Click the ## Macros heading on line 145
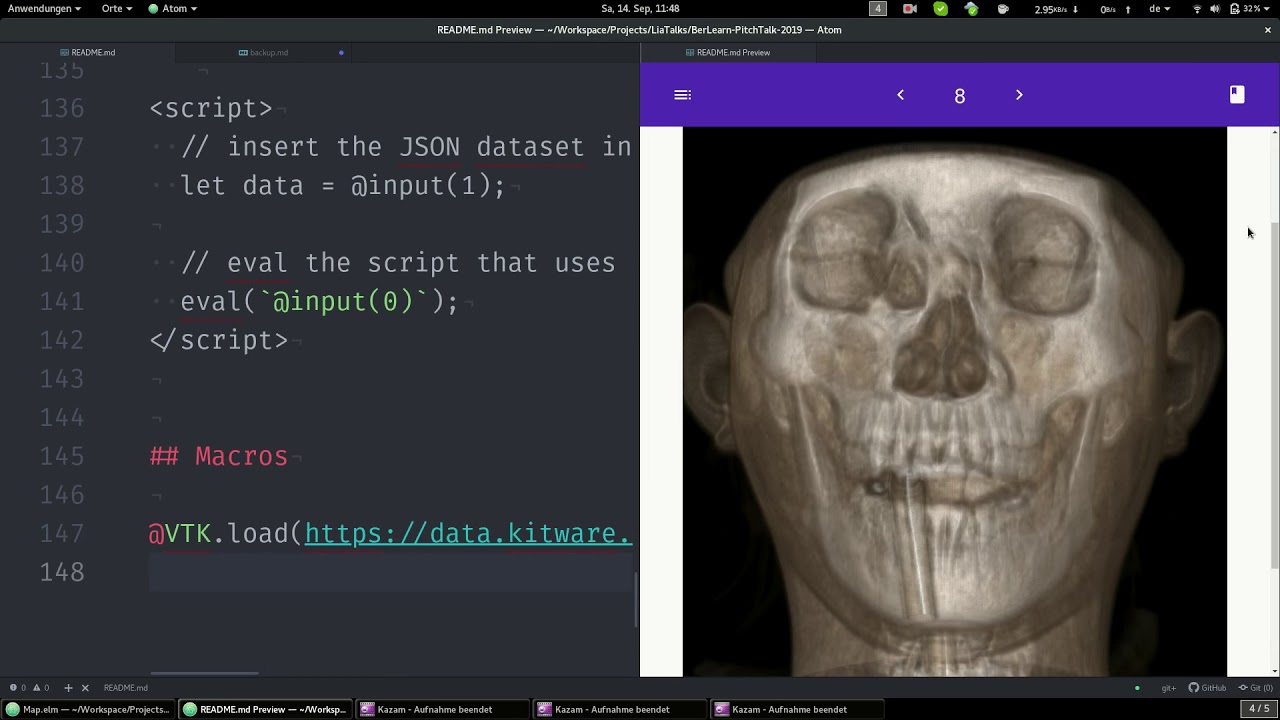Screen dimensions: 1280x720 click(x=219, y=456)
